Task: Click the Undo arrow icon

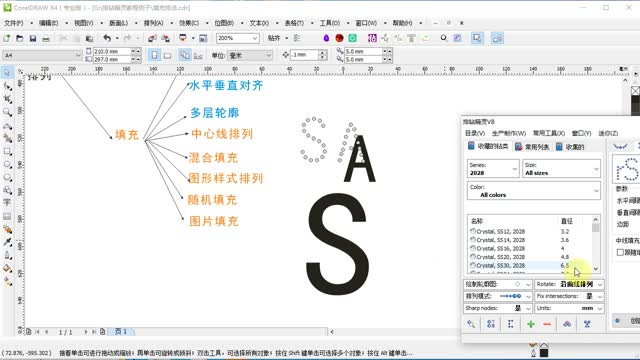Action: tap(107, 38)
